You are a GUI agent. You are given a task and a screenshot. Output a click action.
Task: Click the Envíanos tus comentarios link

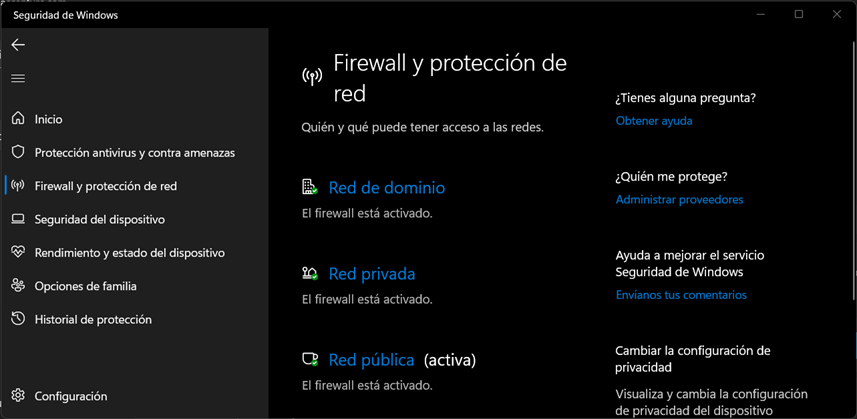pyautogui.click(x=681, y=295)
